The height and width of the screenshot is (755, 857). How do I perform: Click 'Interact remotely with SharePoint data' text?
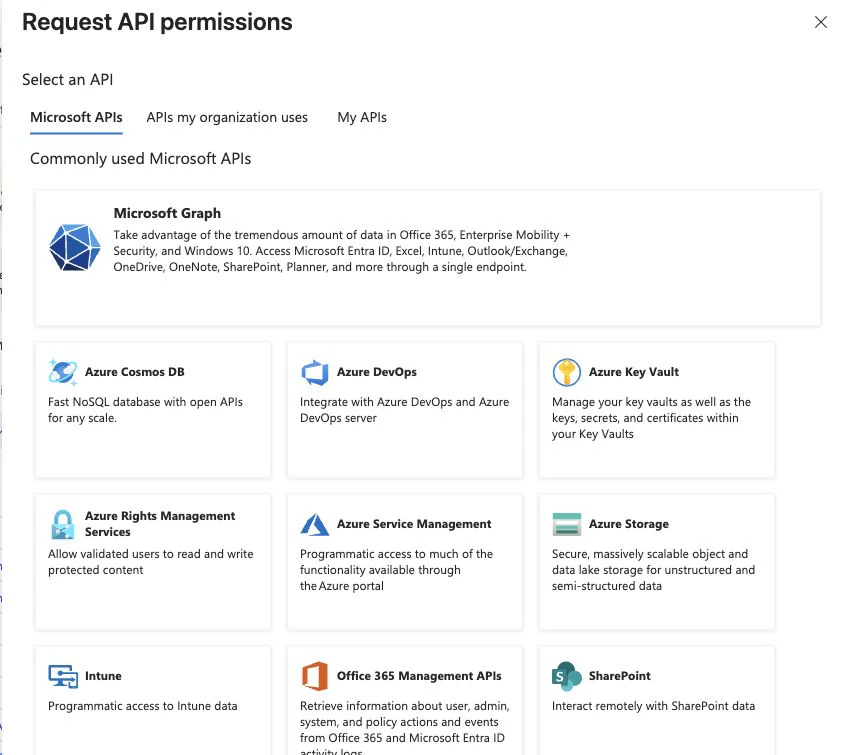[x=653, y=706]
